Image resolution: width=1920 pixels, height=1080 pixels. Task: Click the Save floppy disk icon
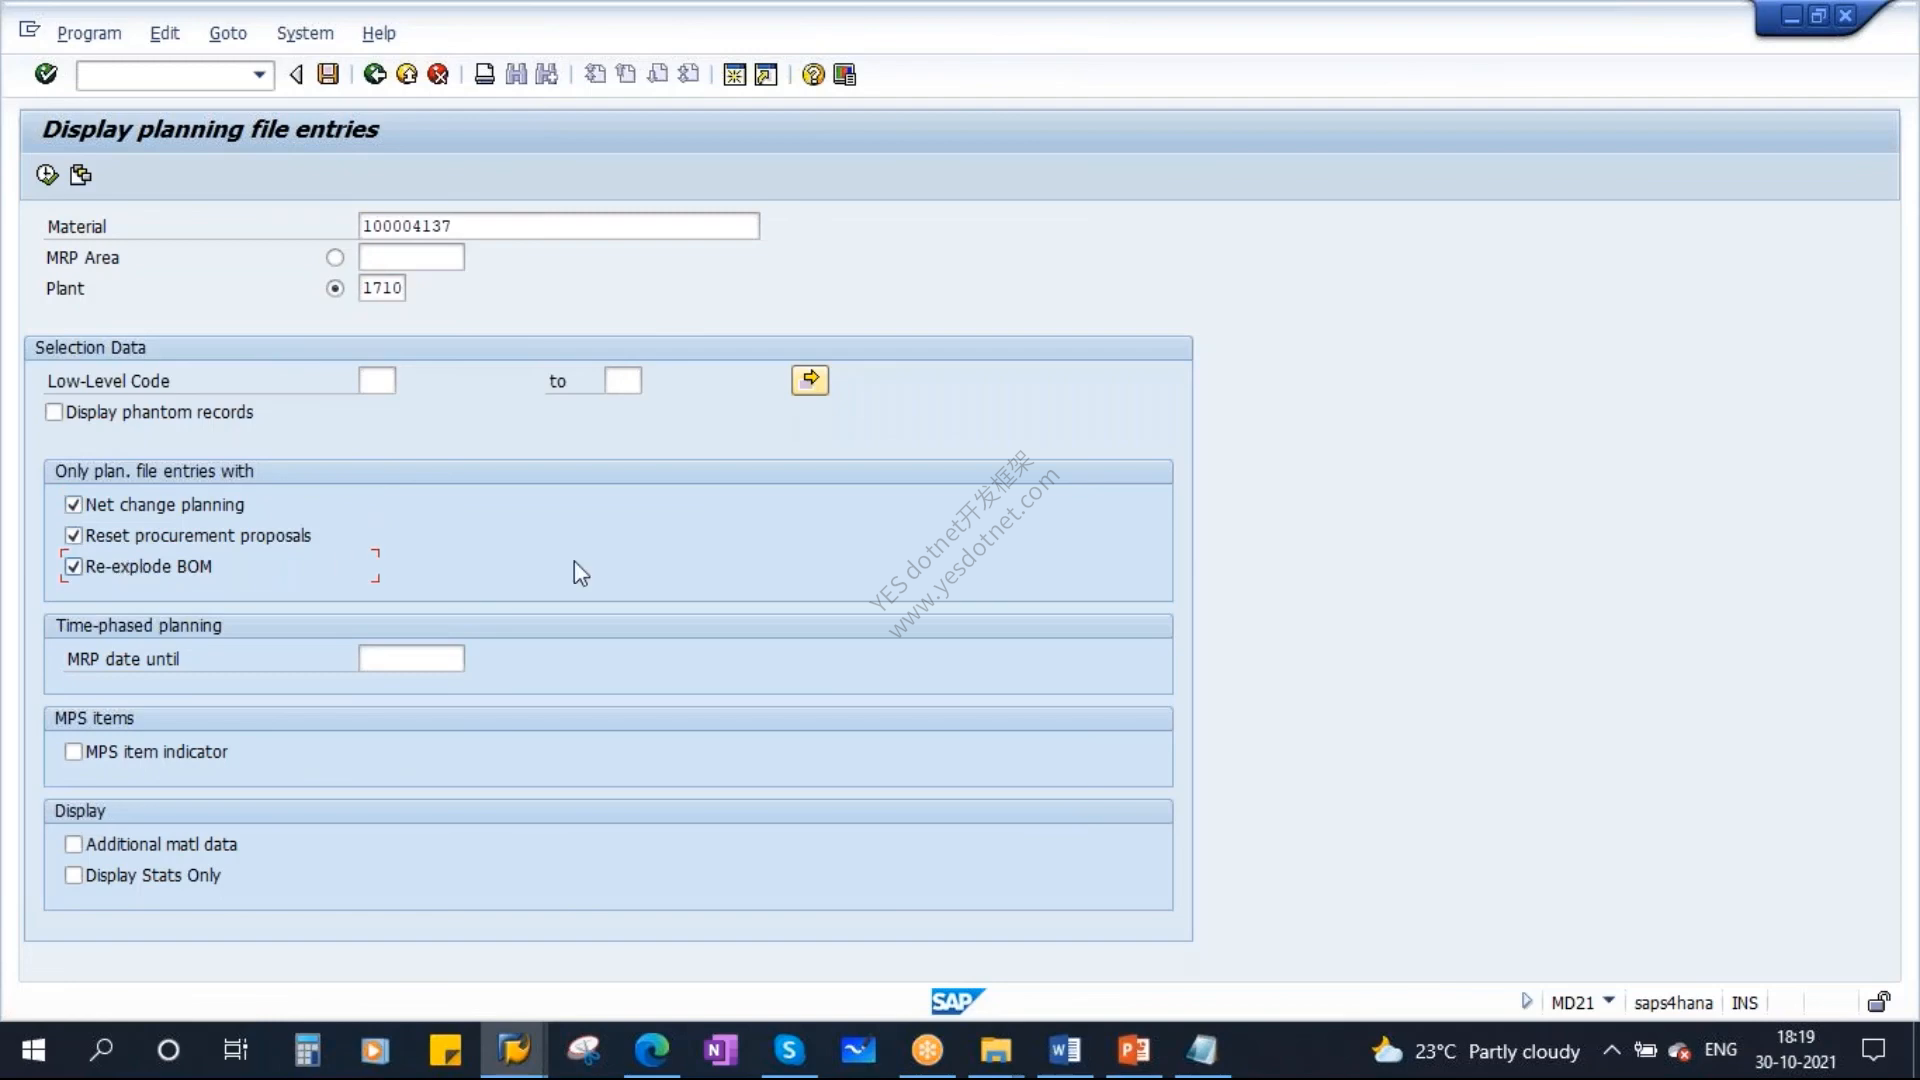pyautogui.click(x=328, y=74)
